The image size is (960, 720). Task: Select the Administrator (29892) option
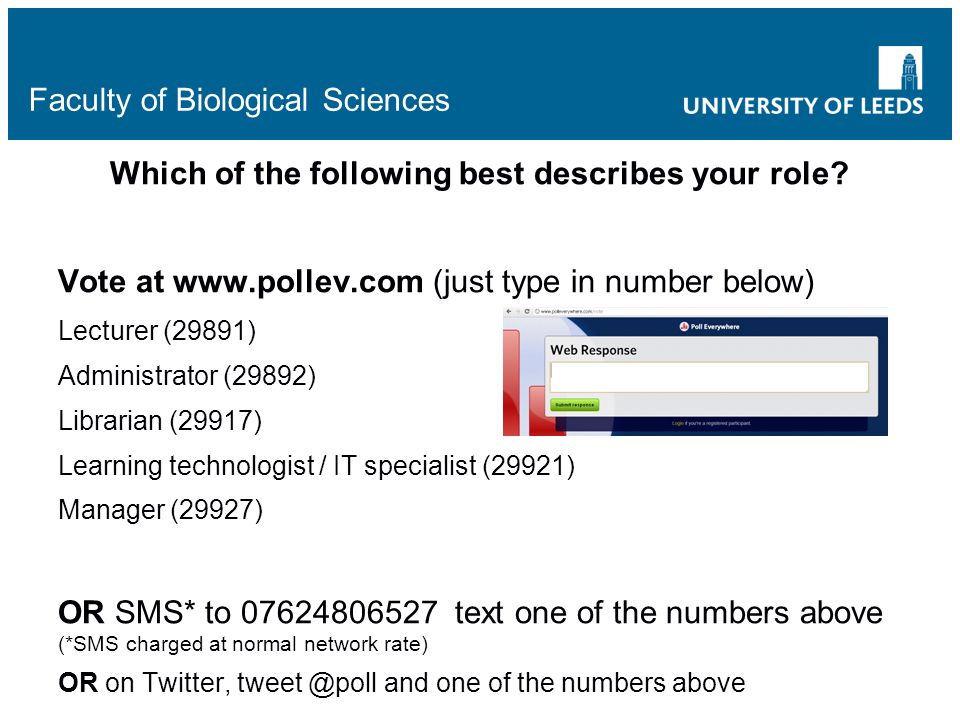187,376
